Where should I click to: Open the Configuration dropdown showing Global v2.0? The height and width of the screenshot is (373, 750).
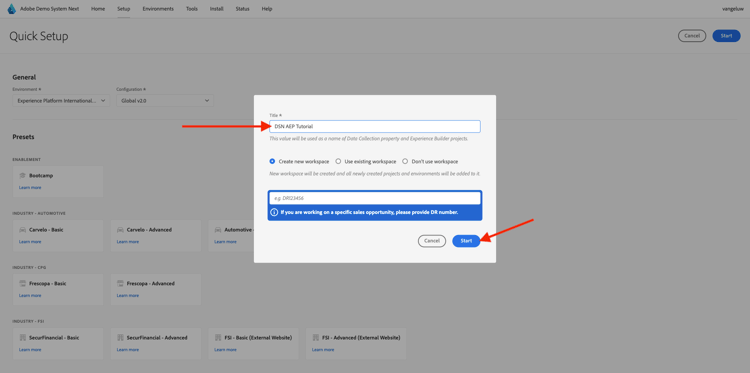(165, 100)
